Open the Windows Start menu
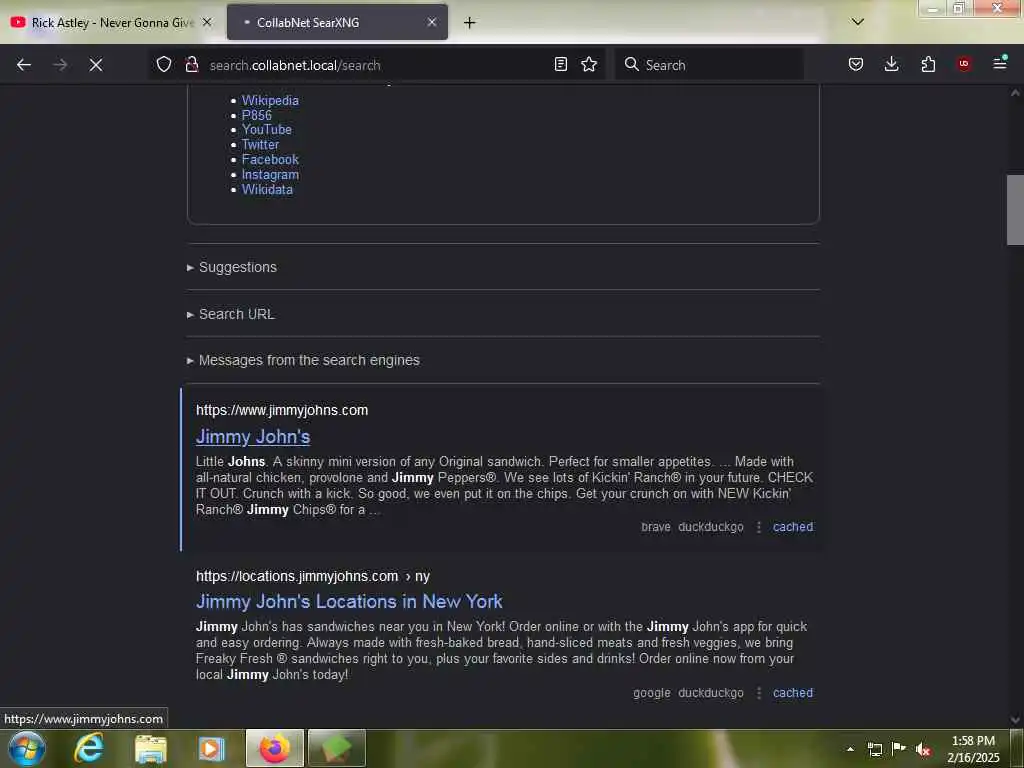 click(x=27, y=748)
